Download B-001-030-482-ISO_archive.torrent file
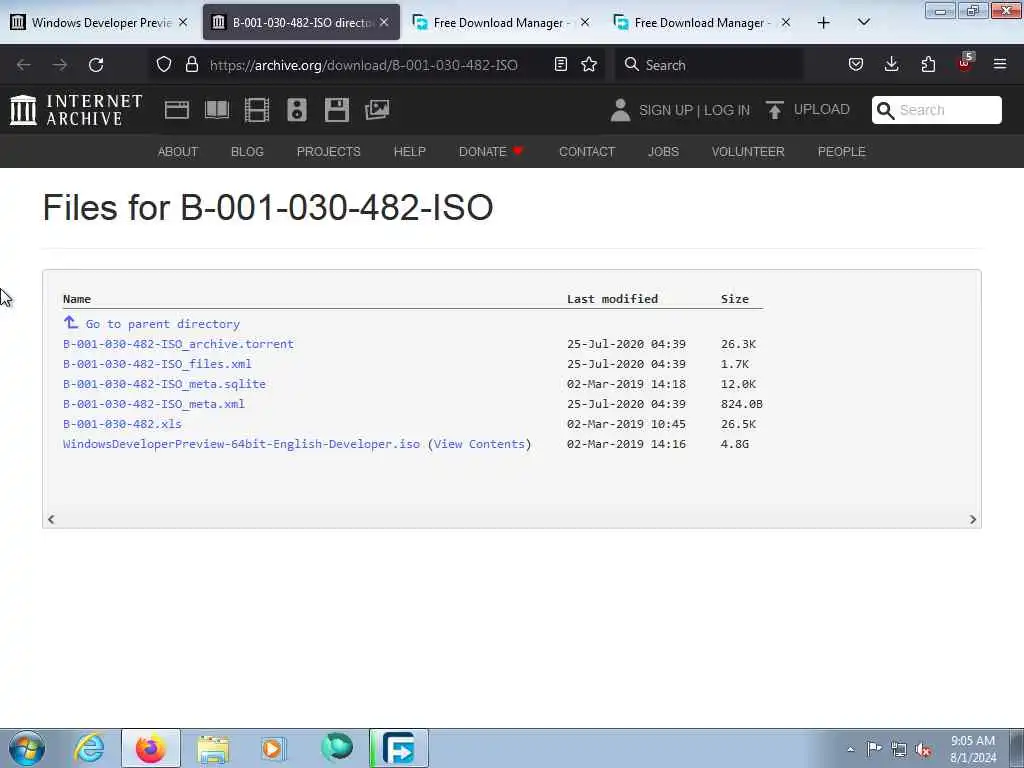 pos(178,344)
